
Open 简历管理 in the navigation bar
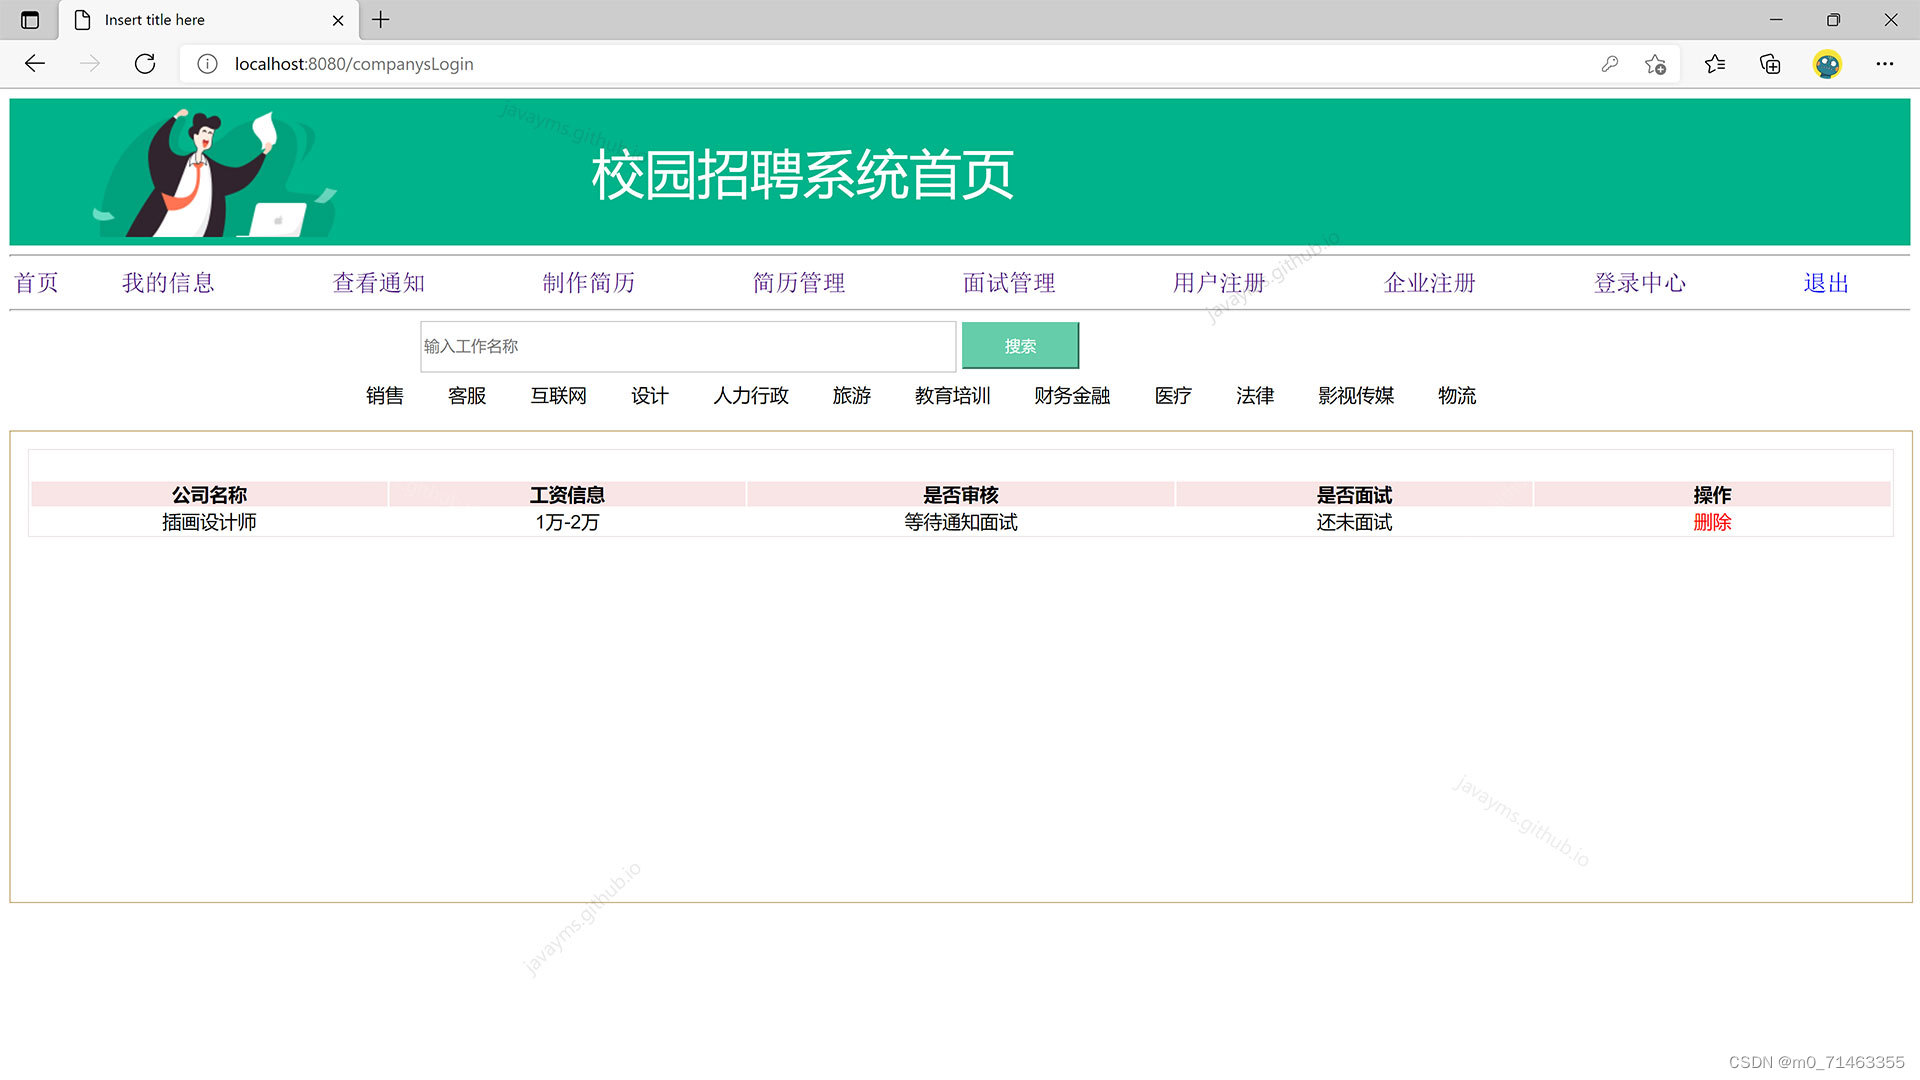click(799, 283)
